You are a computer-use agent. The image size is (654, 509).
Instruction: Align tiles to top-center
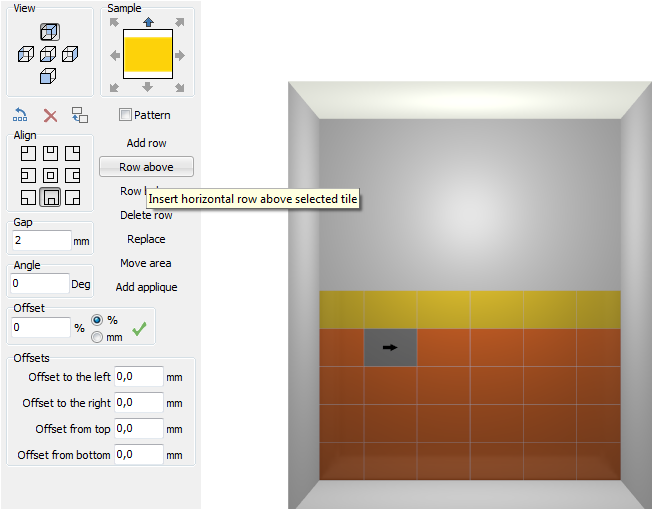pyautogui.click(x=50, y=154)
